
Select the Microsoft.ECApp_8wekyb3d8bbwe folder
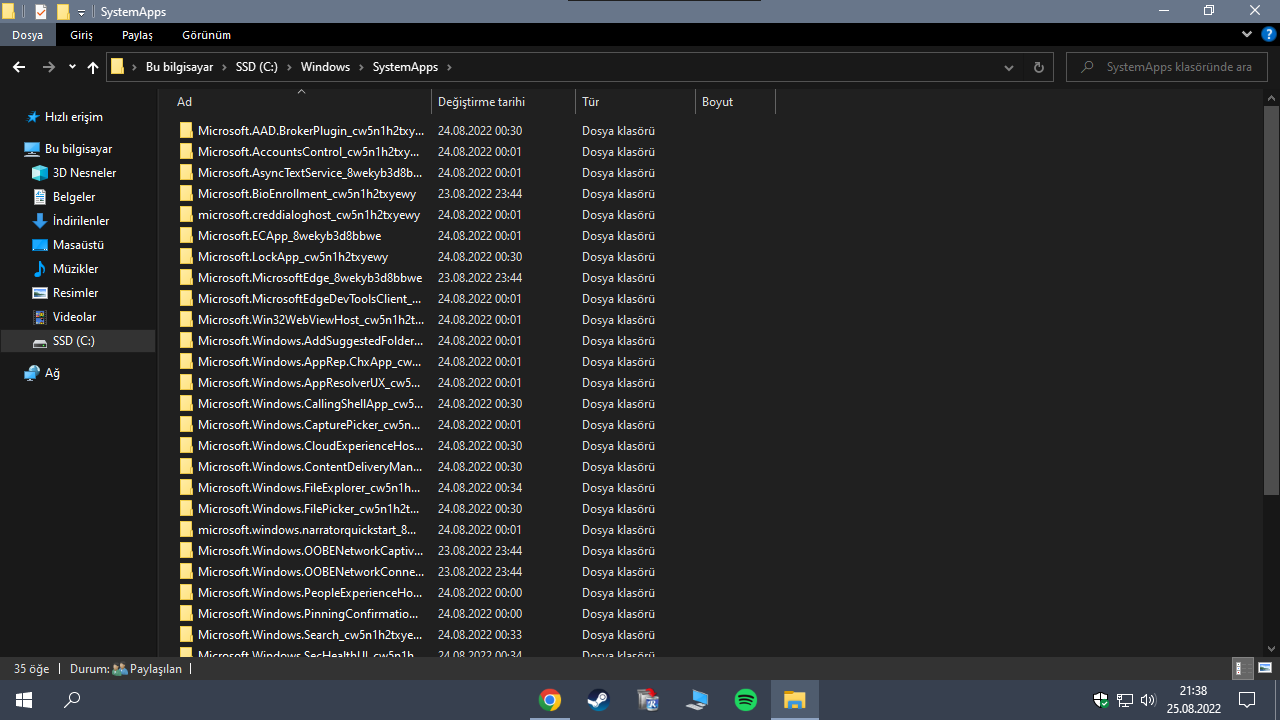tap(289, 236)
